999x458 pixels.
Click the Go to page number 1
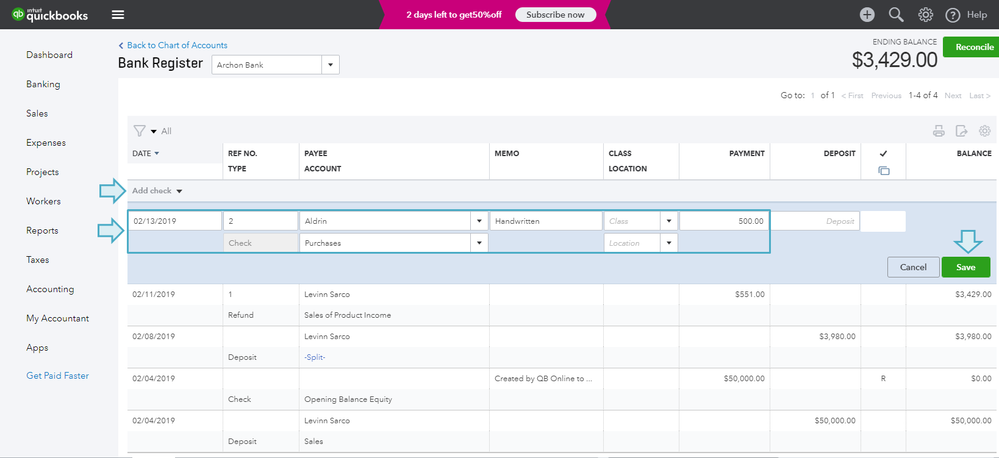812,96
